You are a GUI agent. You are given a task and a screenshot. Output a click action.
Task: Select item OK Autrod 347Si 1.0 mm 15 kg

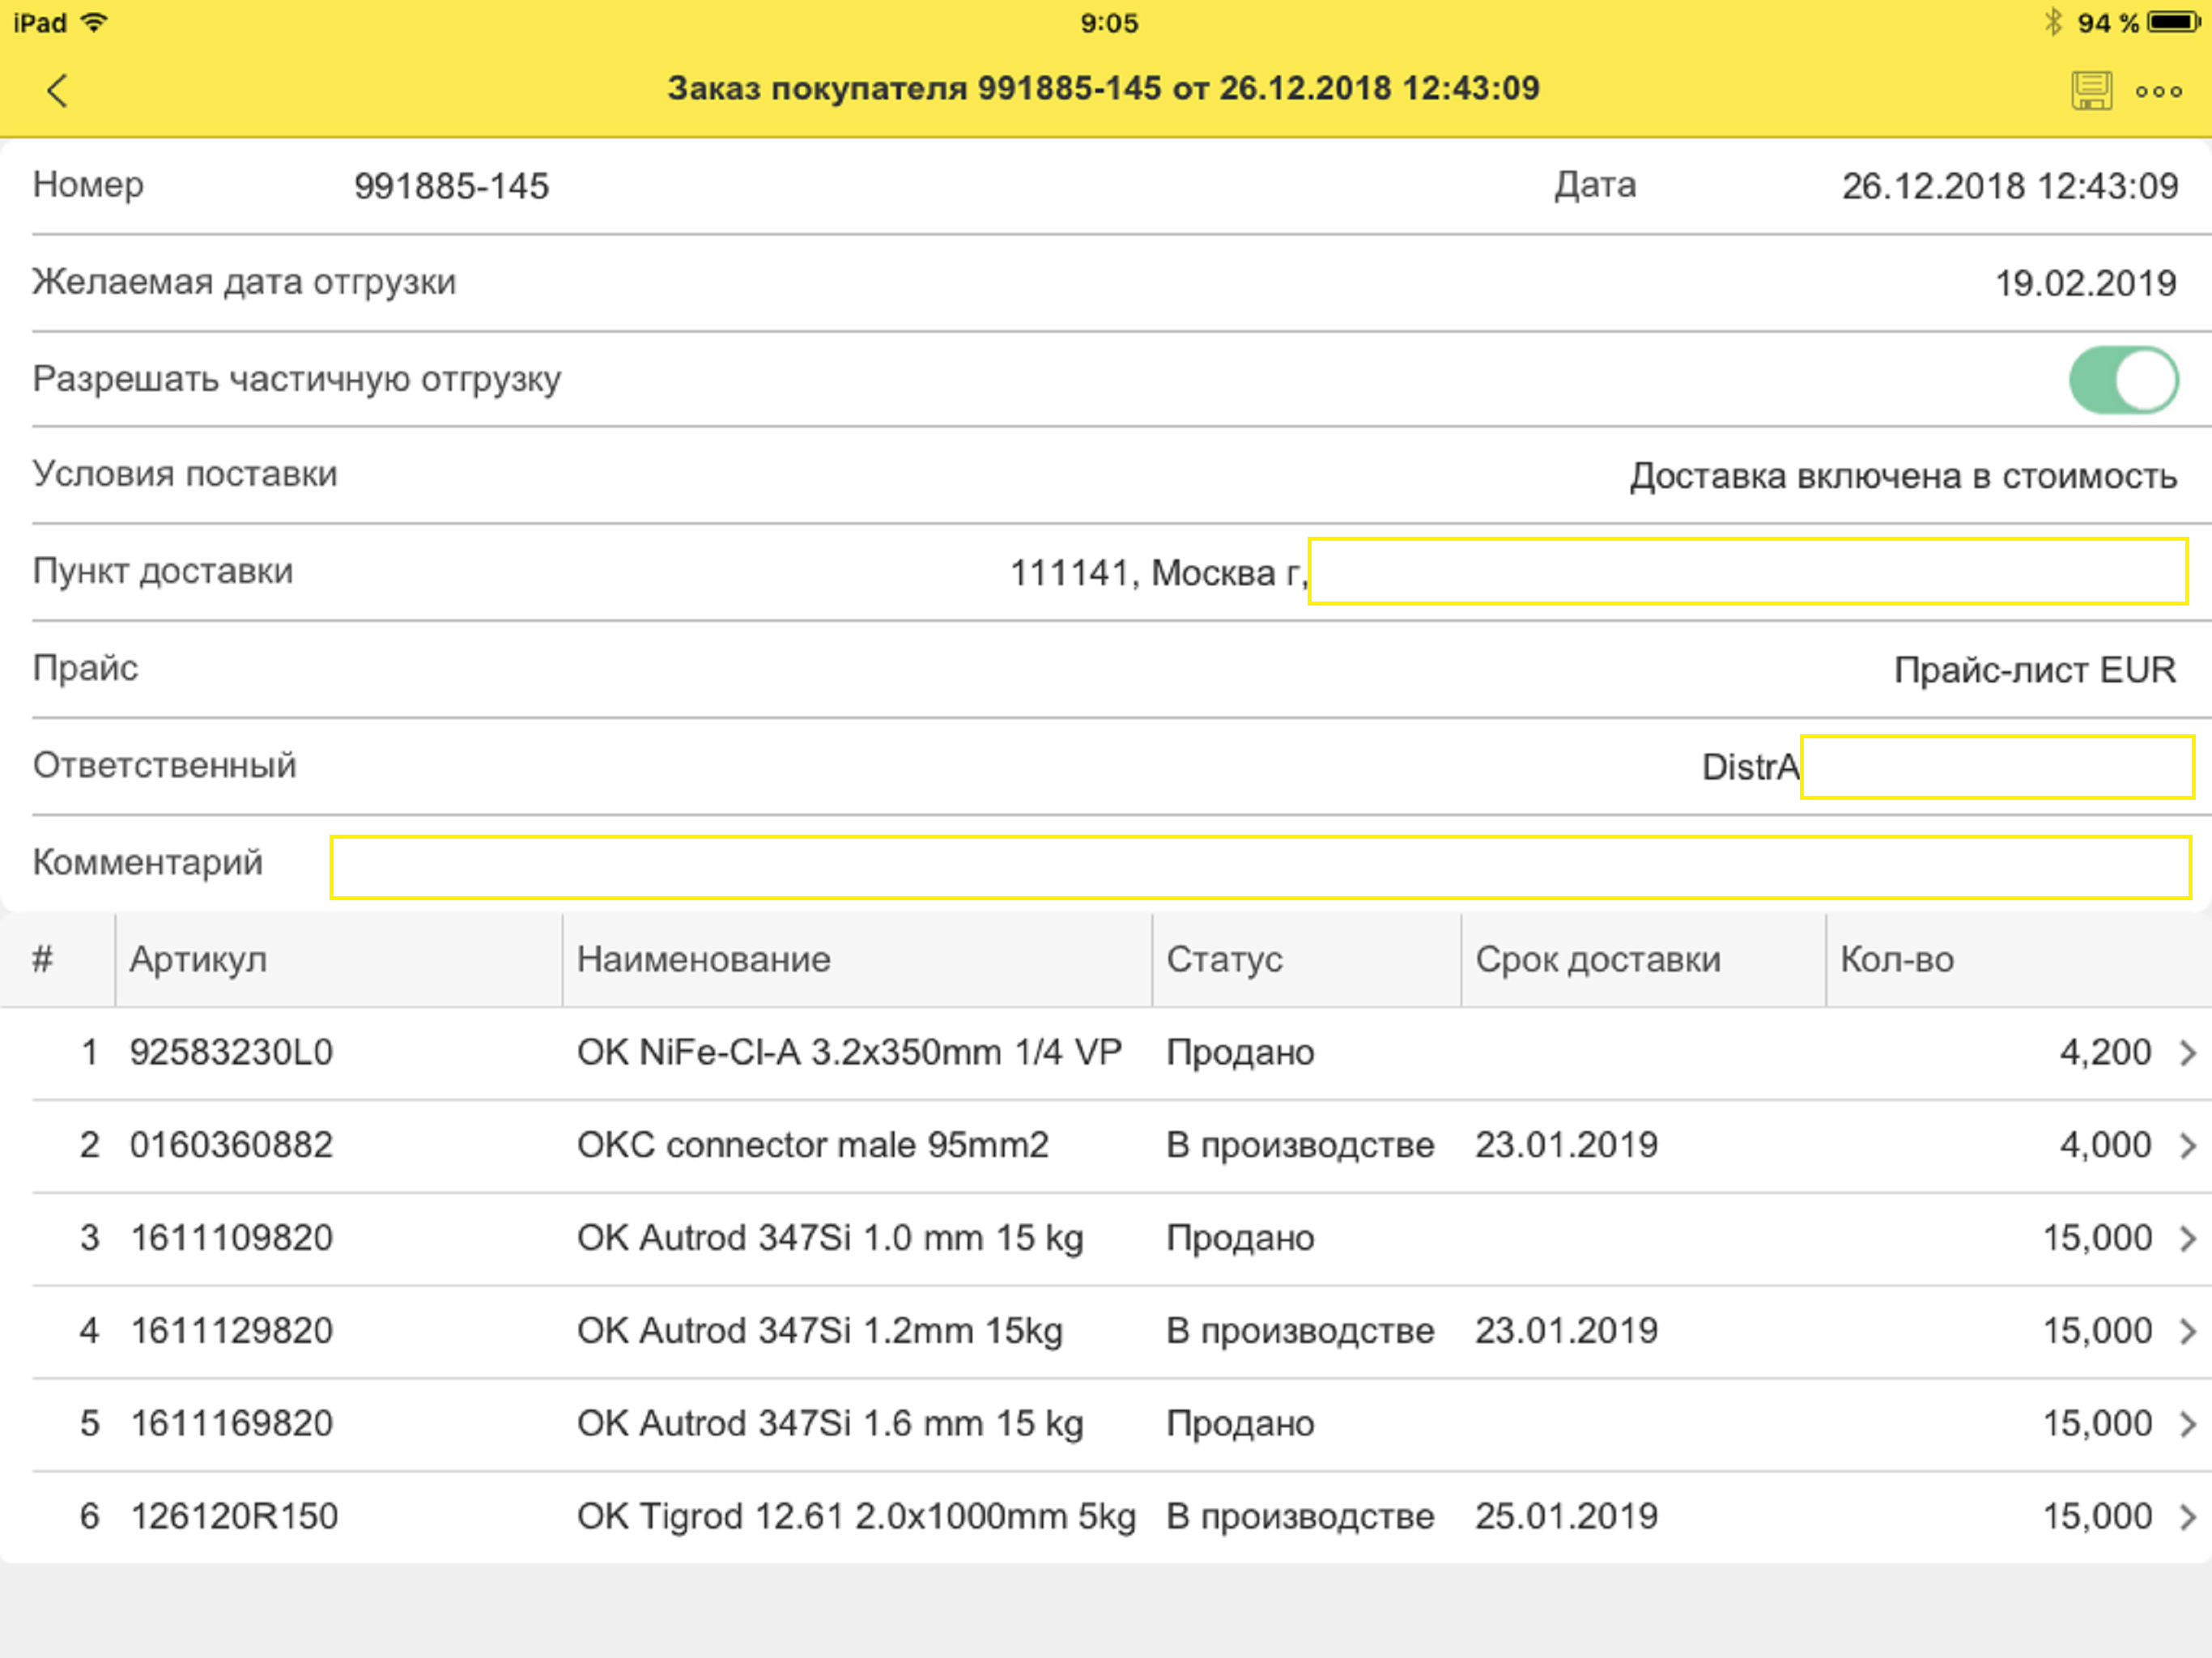tap(830, 1238)
